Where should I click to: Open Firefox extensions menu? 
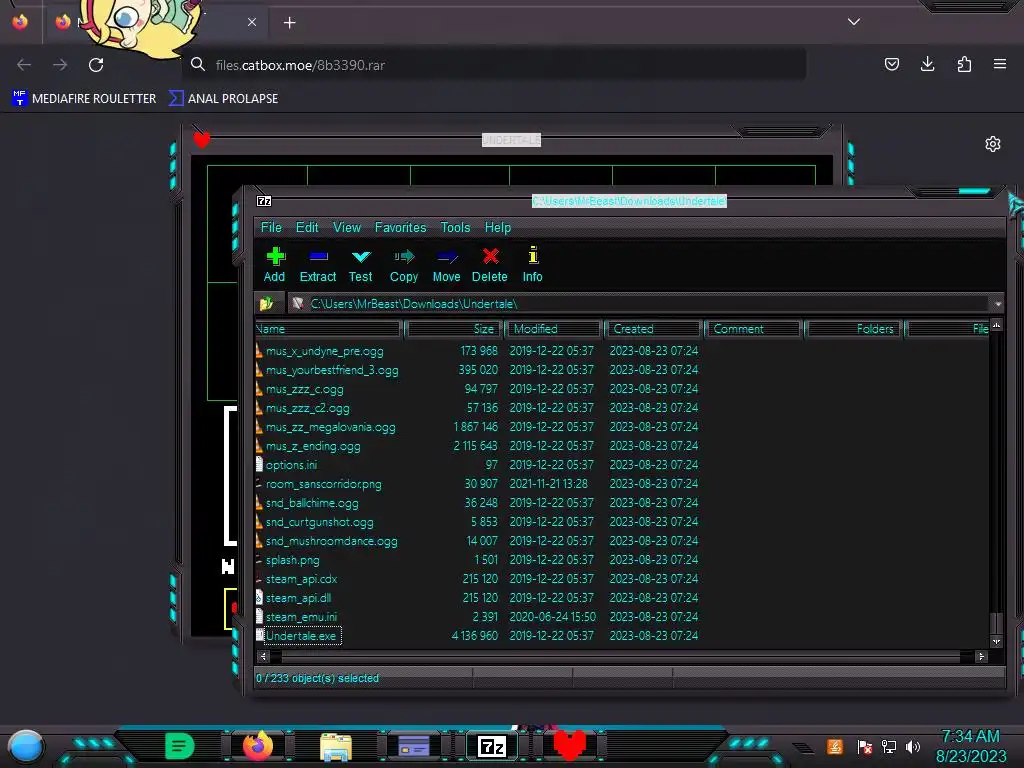click(964, 64)
